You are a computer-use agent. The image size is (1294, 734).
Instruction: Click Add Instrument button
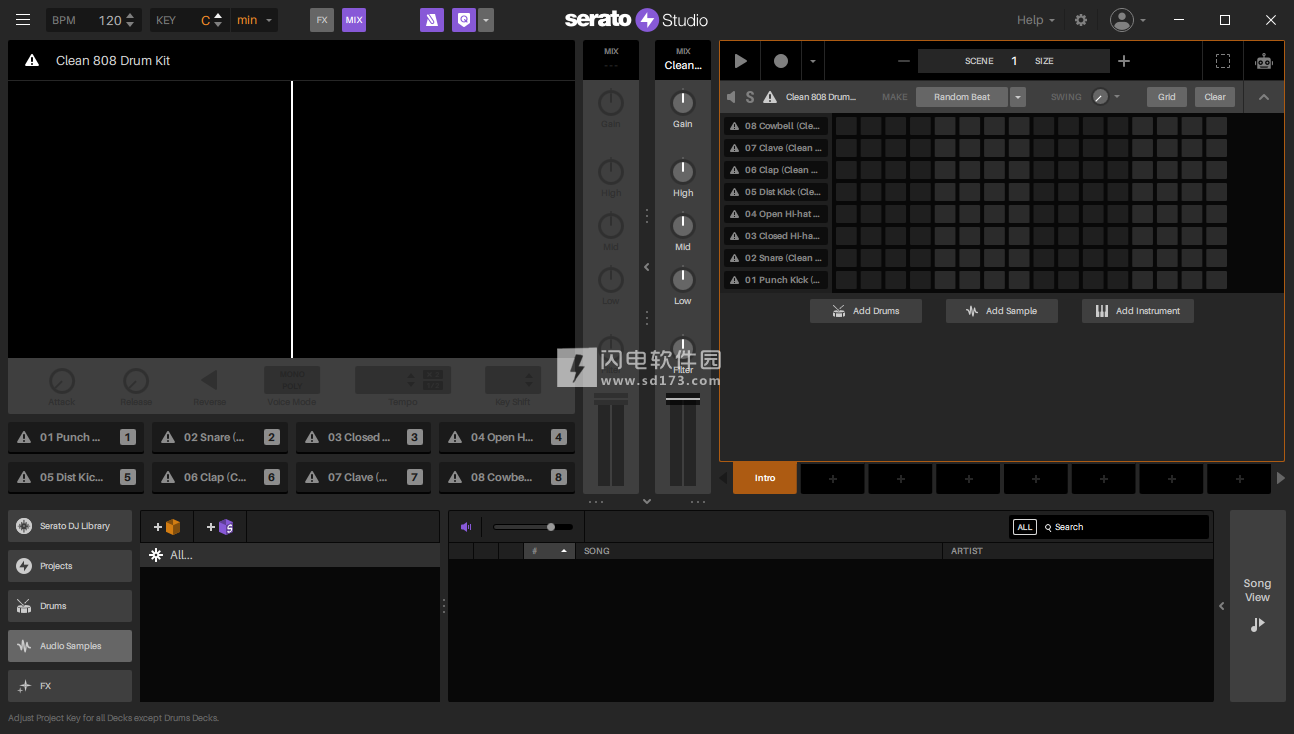point(1138,311)
